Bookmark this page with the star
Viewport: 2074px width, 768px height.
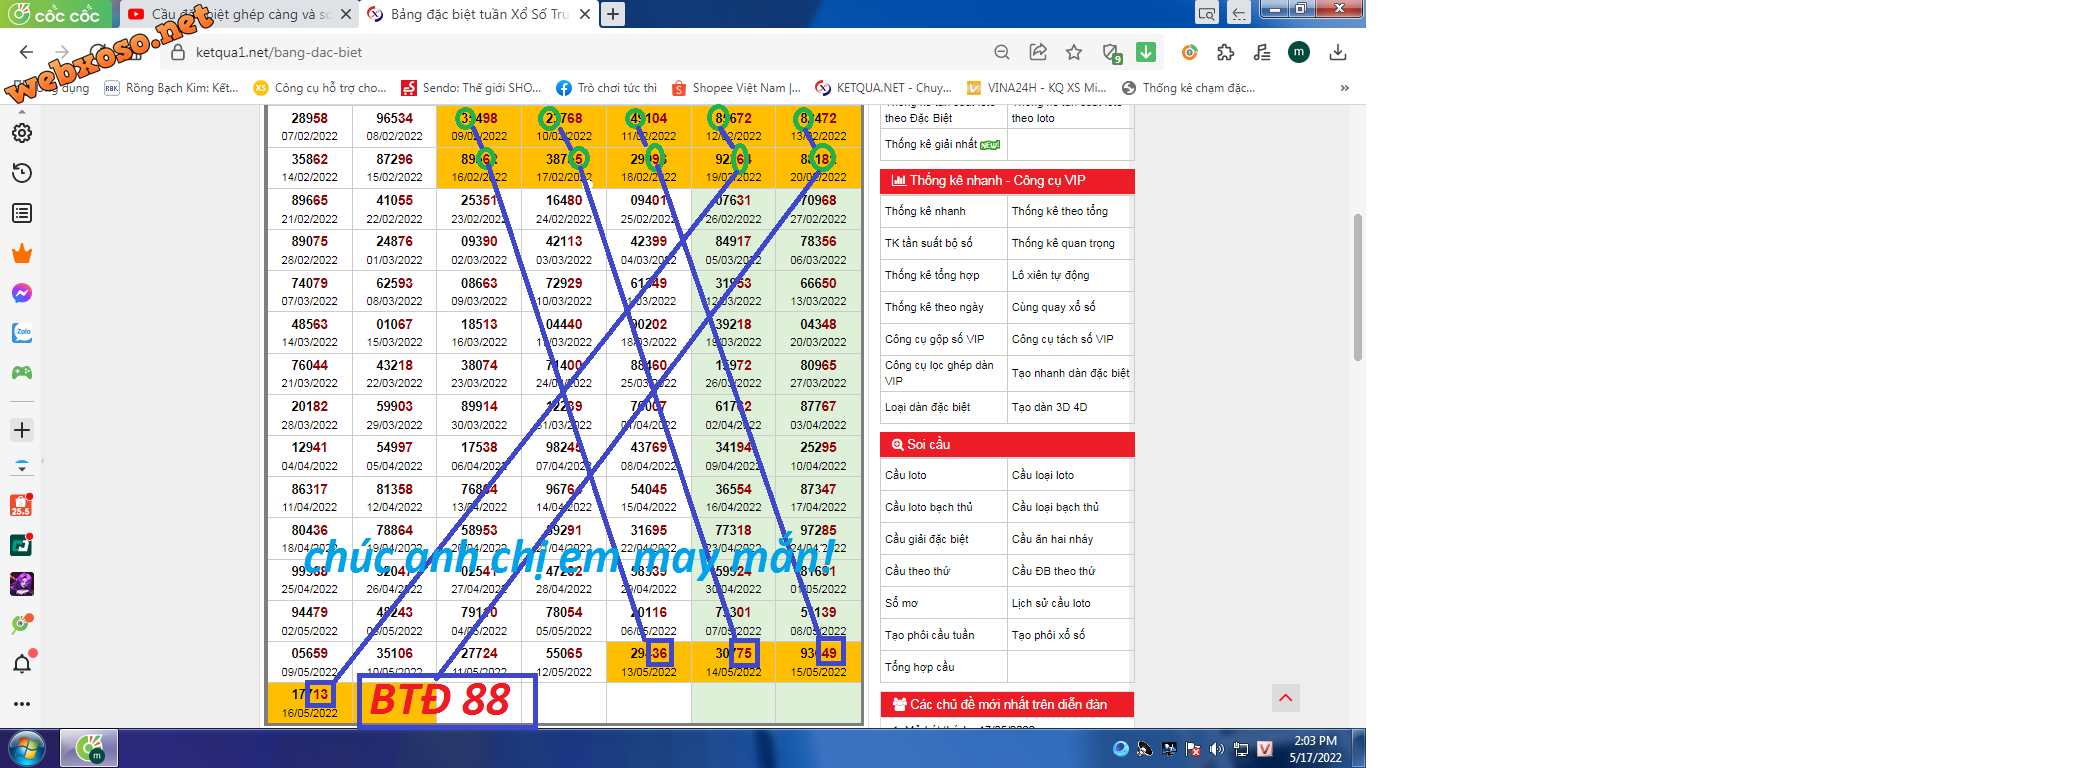(1074, 52)
